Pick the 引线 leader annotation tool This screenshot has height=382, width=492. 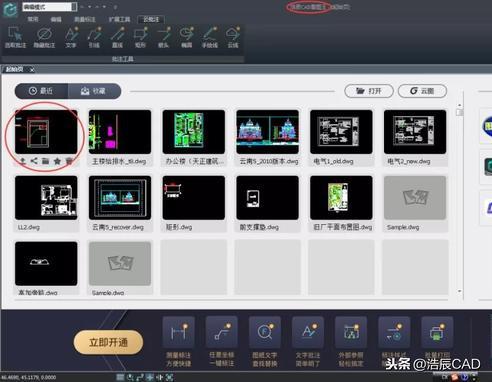click(94, 37)
